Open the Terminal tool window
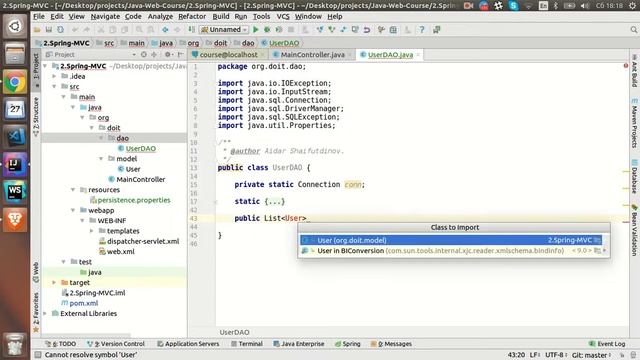This screenshot has width=640, height=360. (247, 344)
